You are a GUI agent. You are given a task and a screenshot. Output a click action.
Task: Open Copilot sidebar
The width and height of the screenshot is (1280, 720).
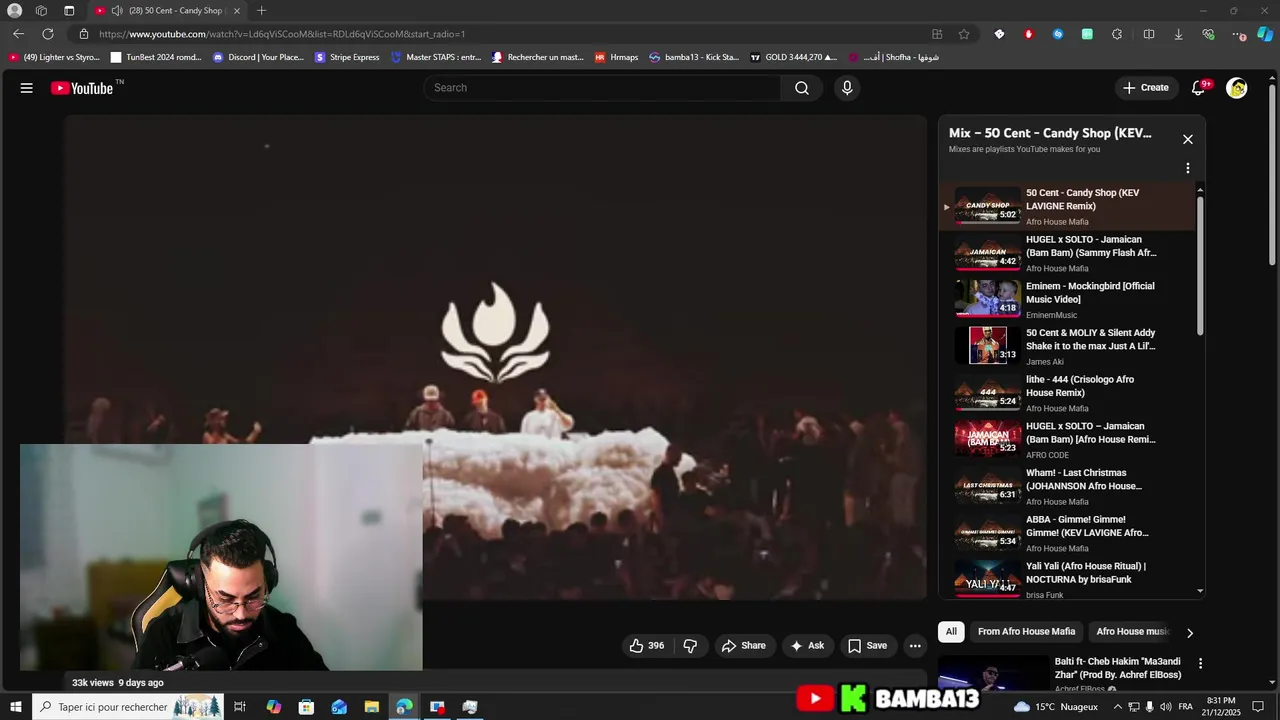point(1265,34)
